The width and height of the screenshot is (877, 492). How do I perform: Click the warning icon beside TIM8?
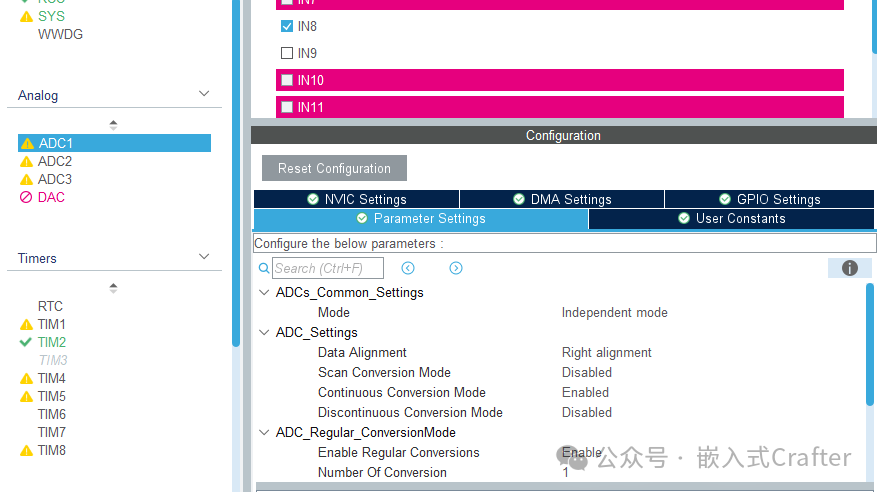pos(26,450)
